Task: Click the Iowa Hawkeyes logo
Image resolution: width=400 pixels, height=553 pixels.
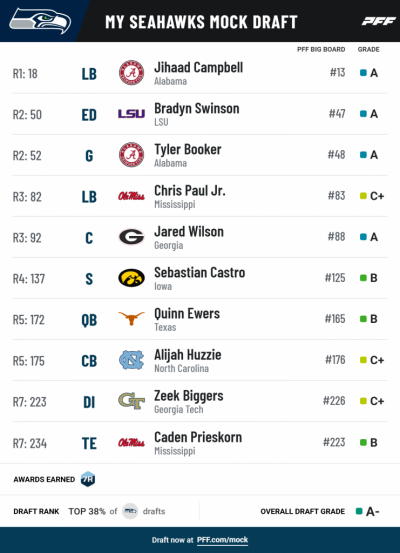Action: pos(131,278)
